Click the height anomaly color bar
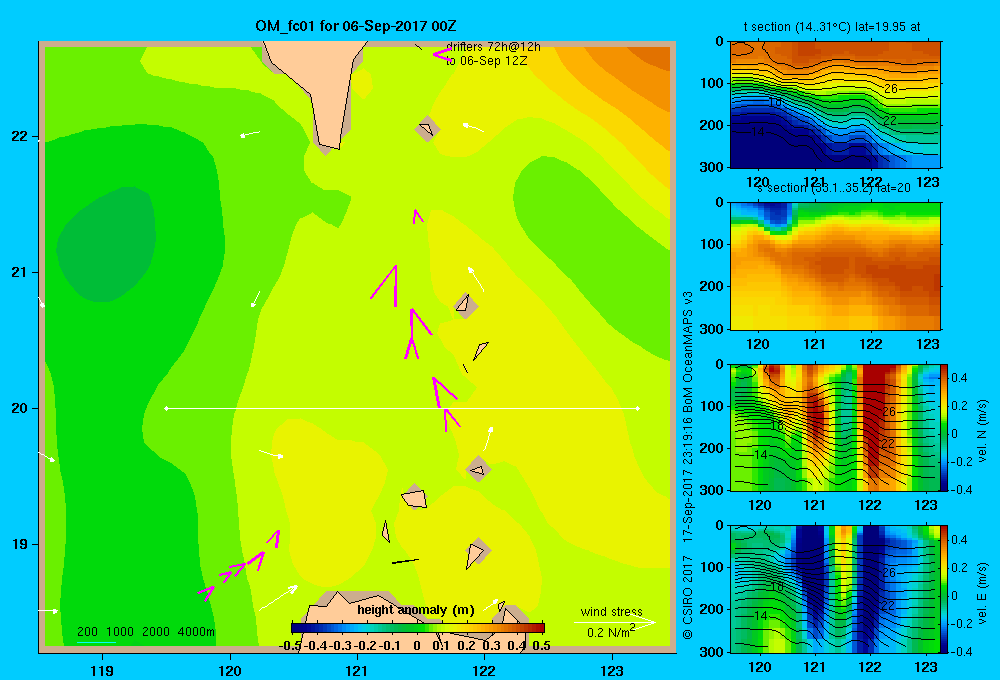This screenshot has height=680, width=1000. coord(418,628)
